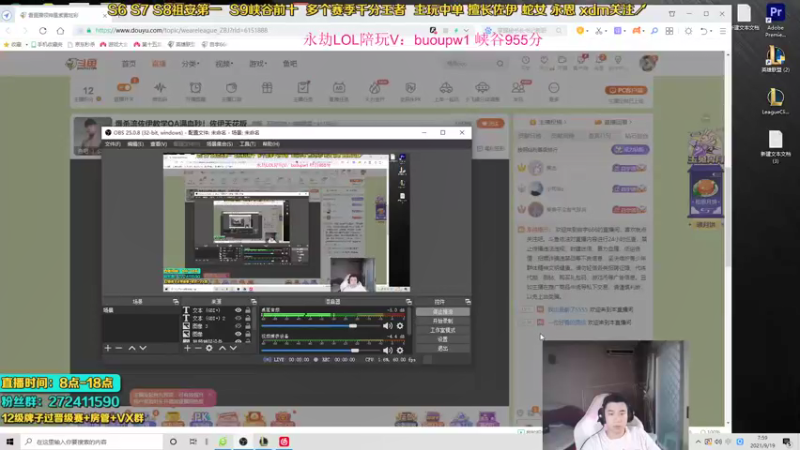Open gear settings for bottom mixer track
Viewport: 800px width, 450px height.
click(400, 351)
